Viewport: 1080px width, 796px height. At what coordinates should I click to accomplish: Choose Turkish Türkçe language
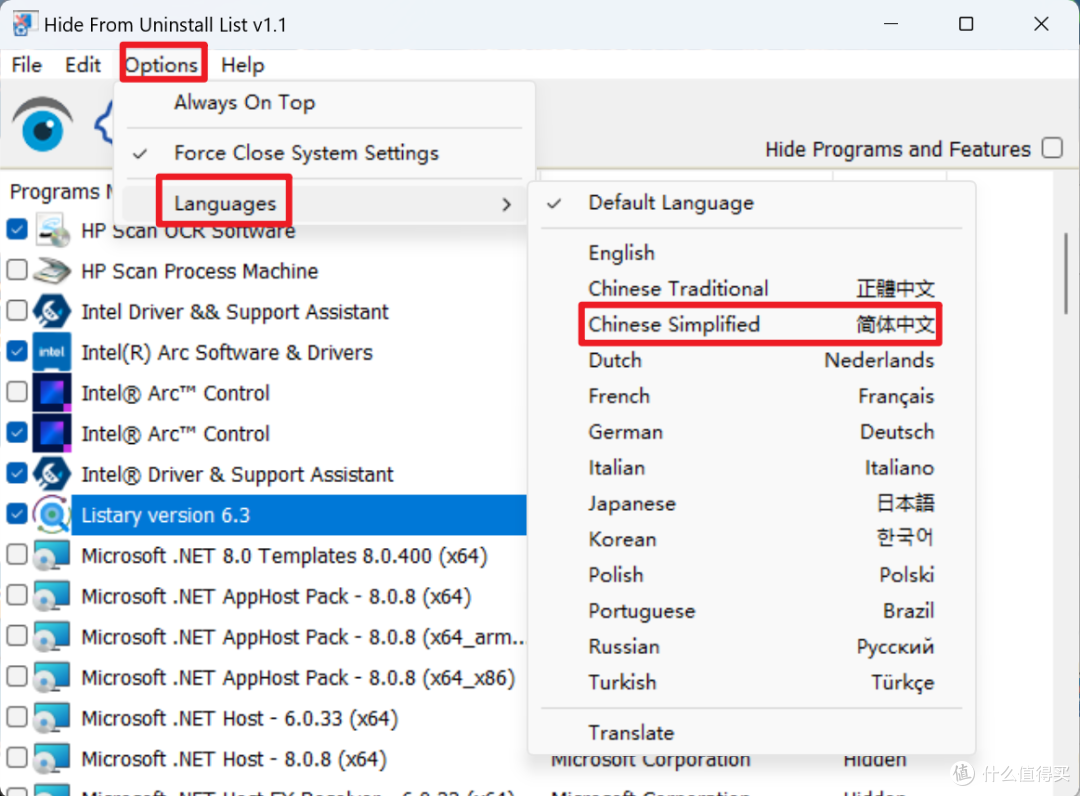point(752,682)
